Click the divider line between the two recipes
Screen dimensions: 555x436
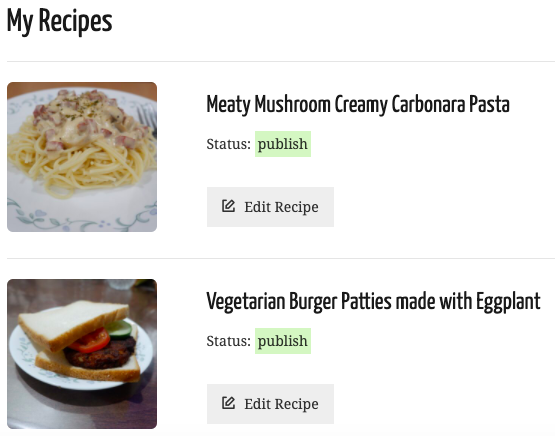coord(281,258)
